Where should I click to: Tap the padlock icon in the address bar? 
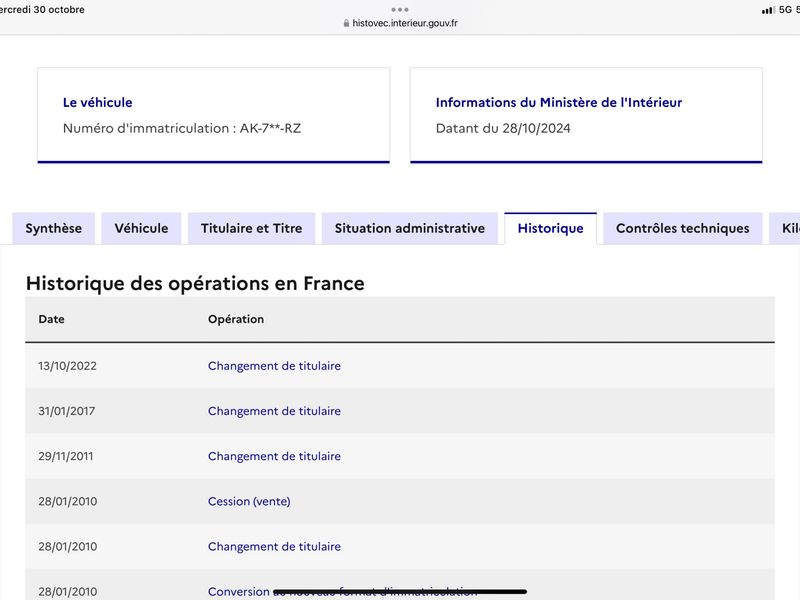coord(346,23)
